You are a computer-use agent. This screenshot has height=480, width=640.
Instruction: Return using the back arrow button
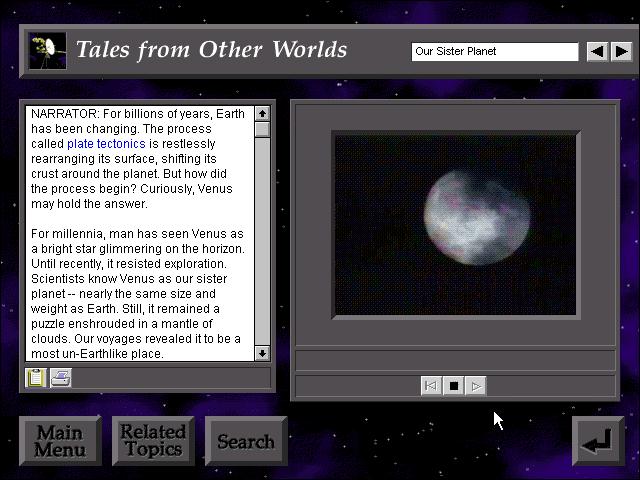click(598, 441)
